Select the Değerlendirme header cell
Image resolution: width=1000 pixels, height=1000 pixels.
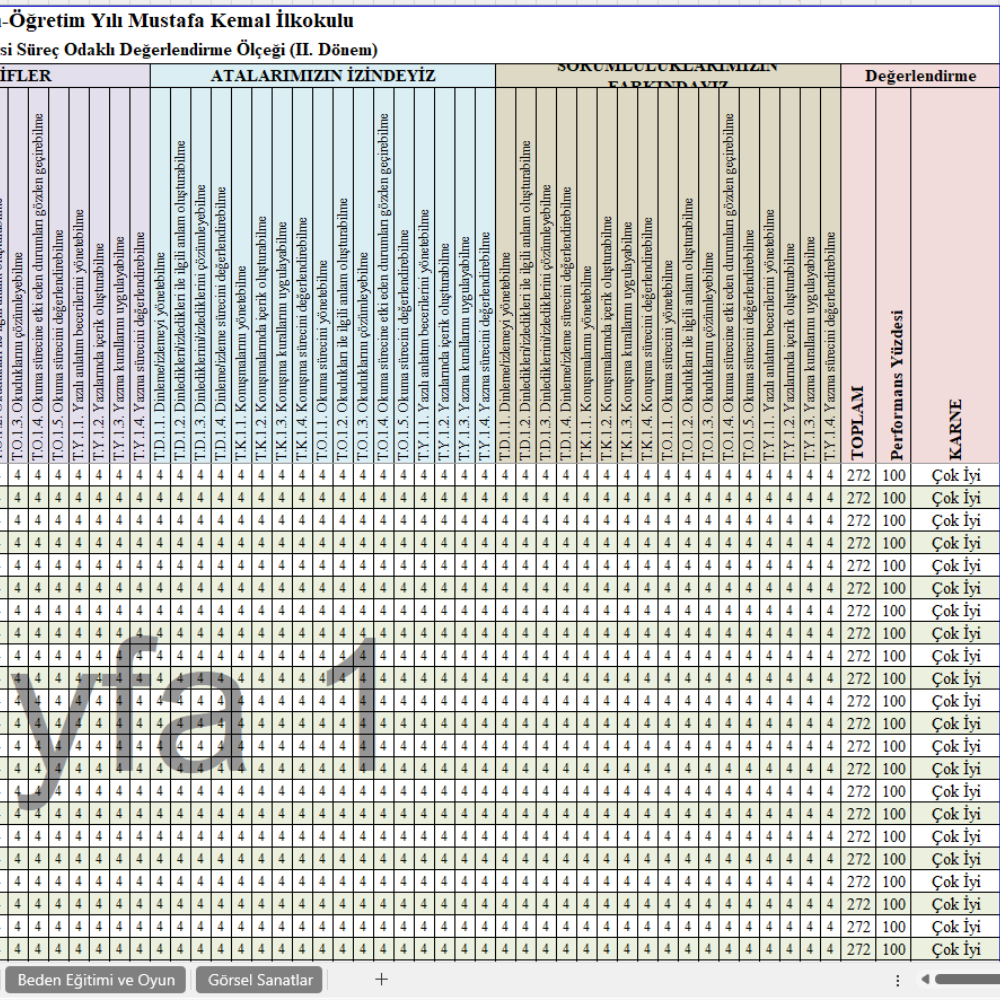click(x=920, y=76)
